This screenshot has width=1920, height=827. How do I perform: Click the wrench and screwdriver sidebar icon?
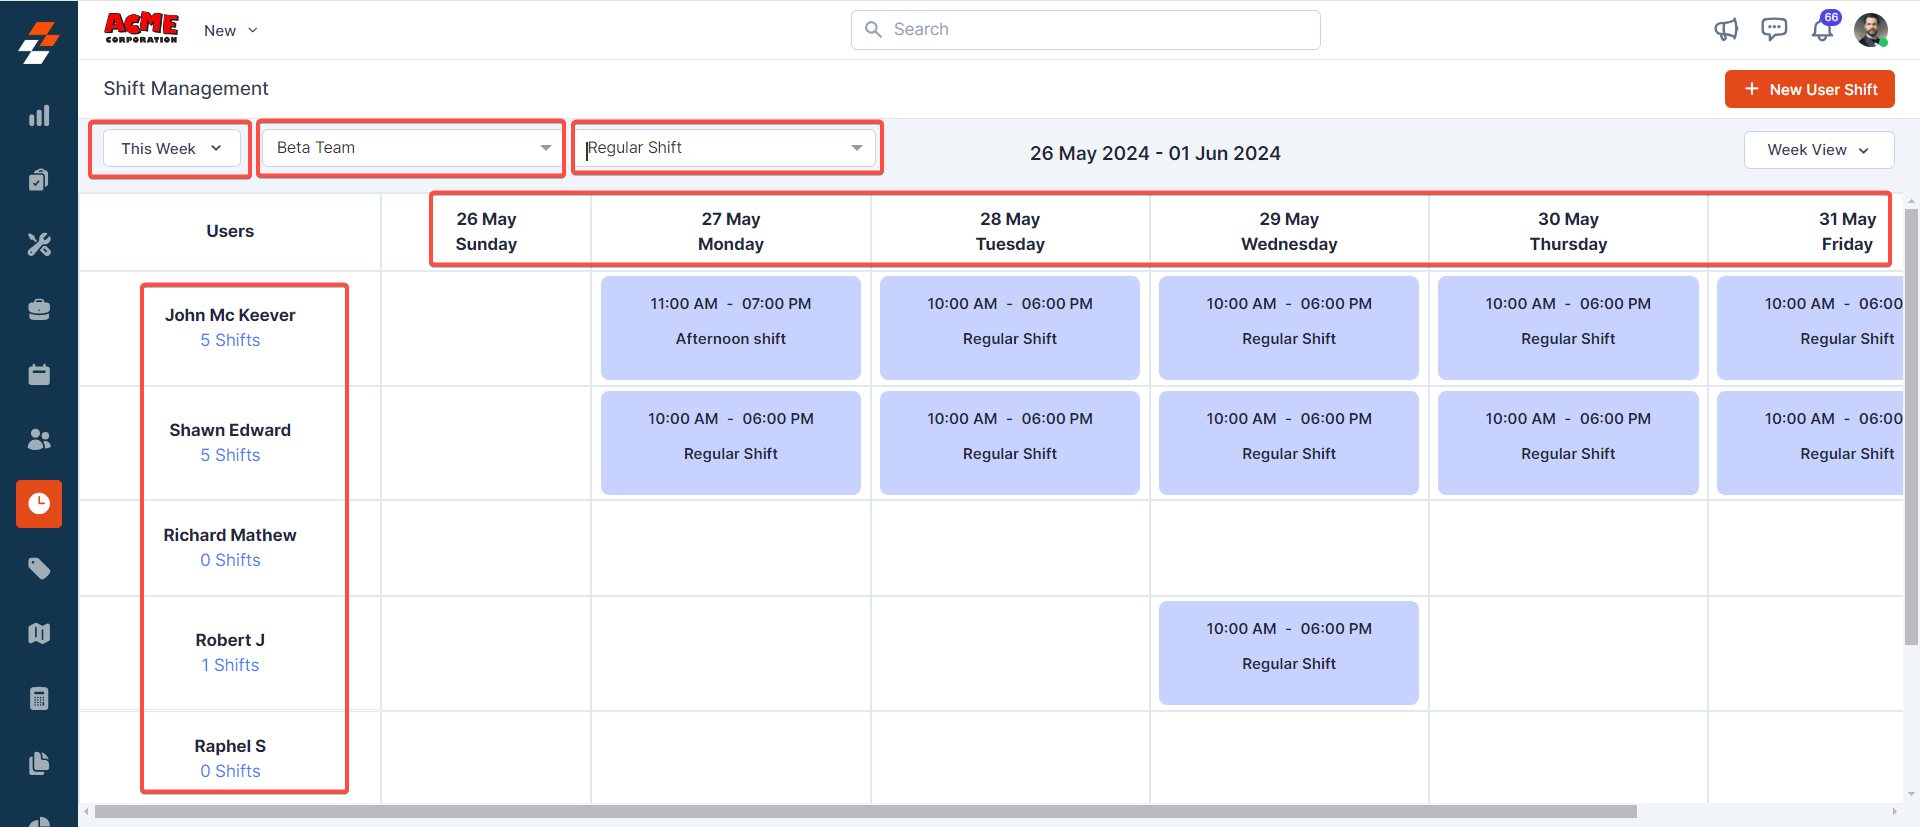(39, 245)
